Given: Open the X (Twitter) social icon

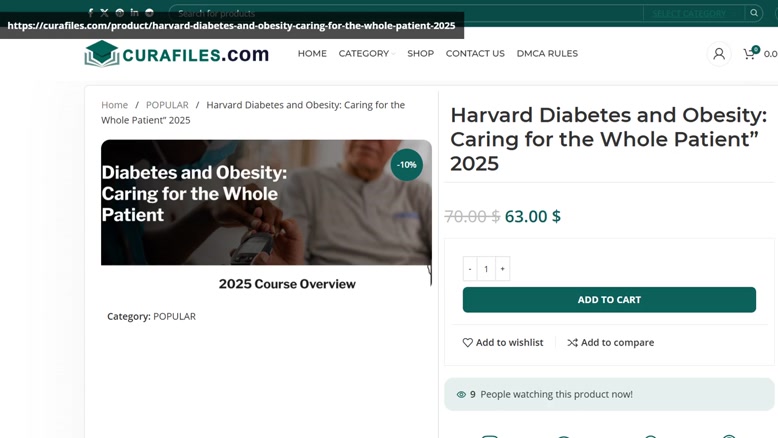Looking at the screenshot, I should pyautogui.click(x=105, y=13).
